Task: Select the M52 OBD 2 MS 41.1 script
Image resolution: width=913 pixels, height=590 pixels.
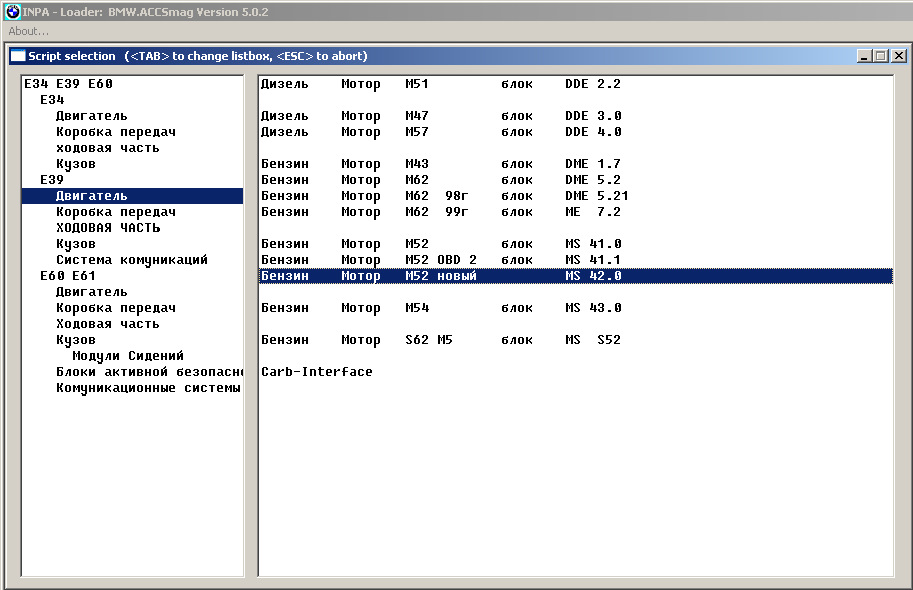Action: 575,260
